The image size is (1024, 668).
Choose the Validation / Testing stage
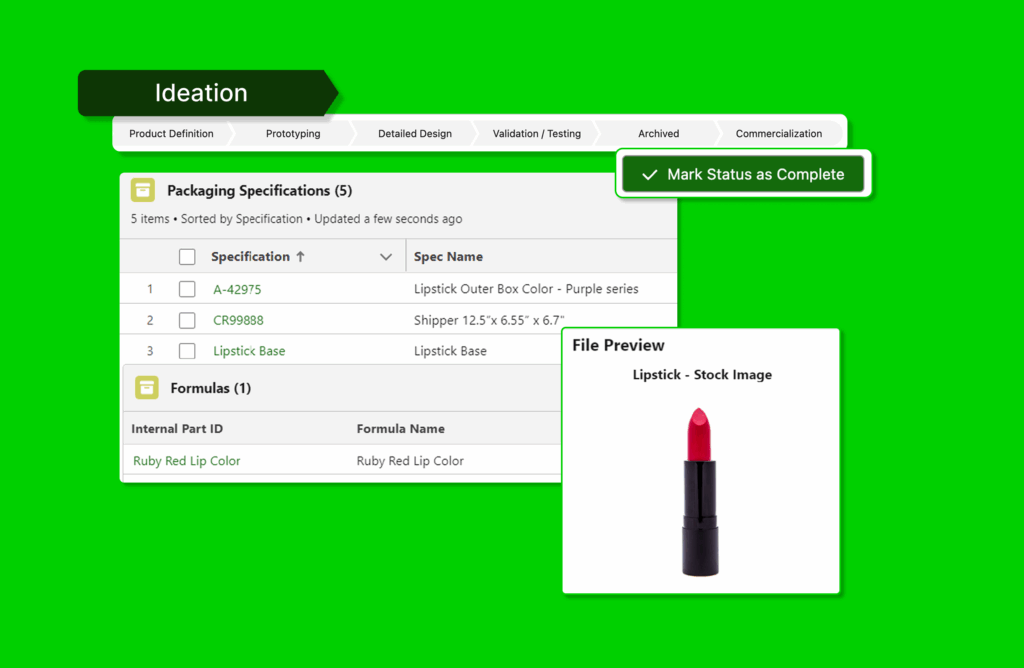point(536,133)
